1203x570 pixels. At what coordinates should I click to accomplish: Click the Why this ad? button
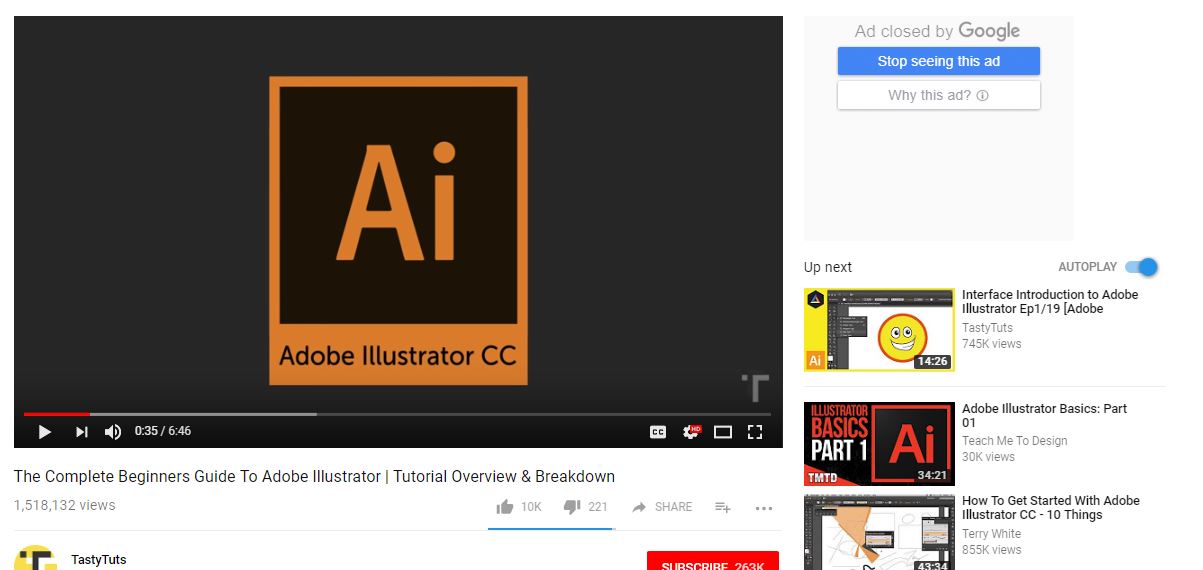(x=939, y=95)
